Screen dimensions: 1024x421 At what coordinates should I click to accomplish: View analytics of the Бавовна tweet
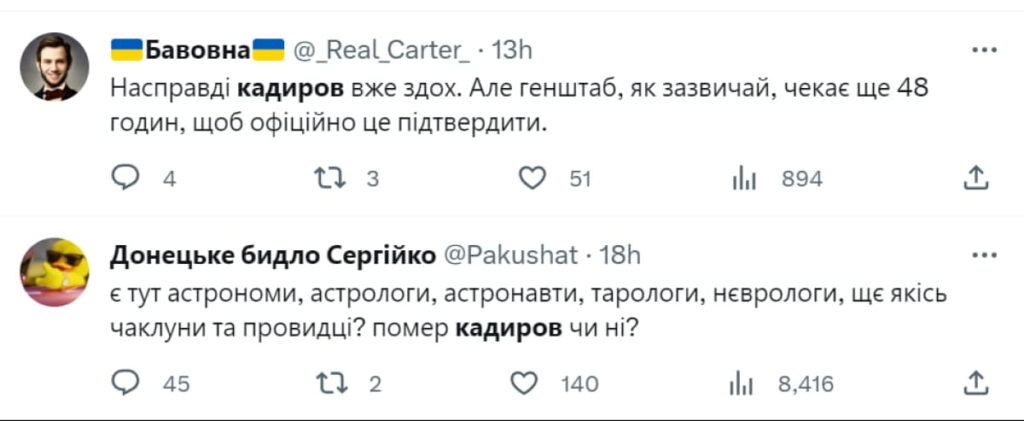pyautogui.click(x=743, y=178)
